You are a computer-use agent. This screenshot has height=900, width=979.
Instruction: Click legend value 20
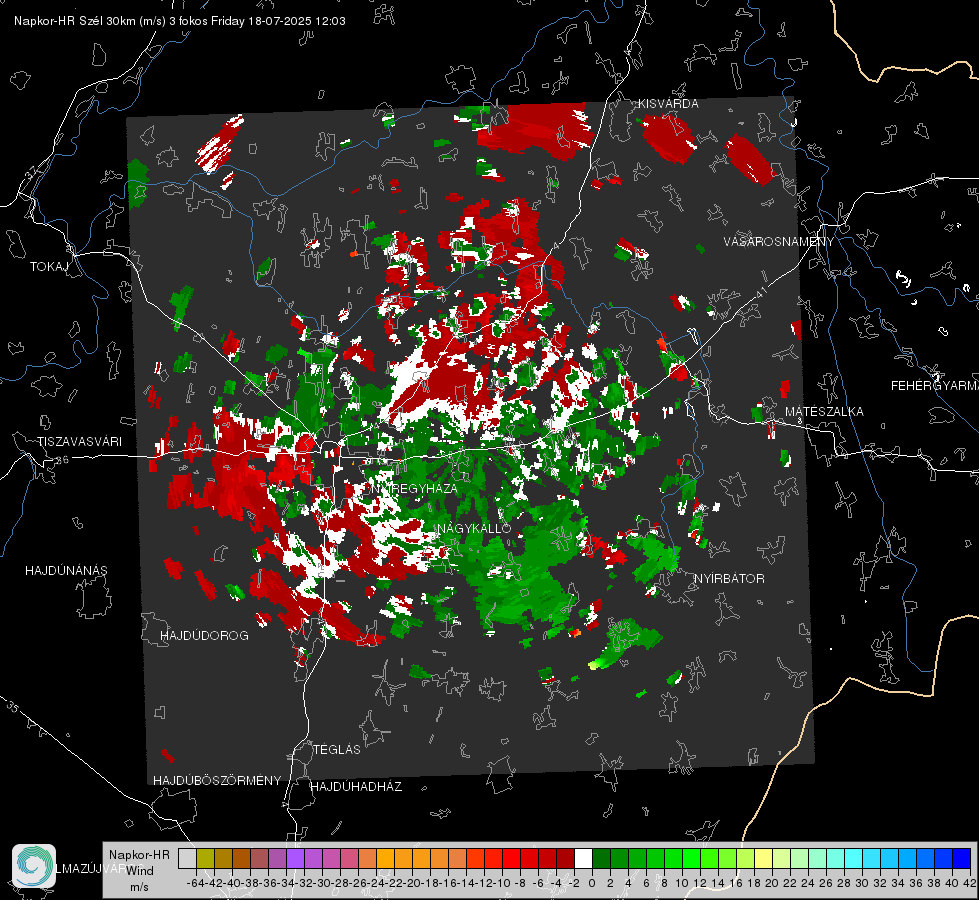[x=772, y=884]
